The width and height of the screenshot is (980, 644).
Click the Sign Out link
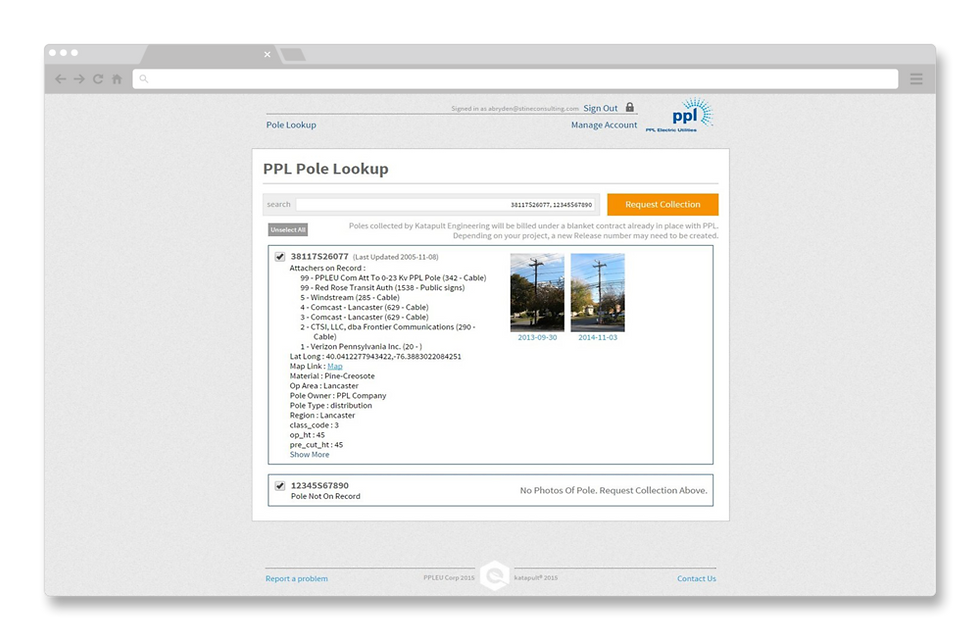(600, 108)
